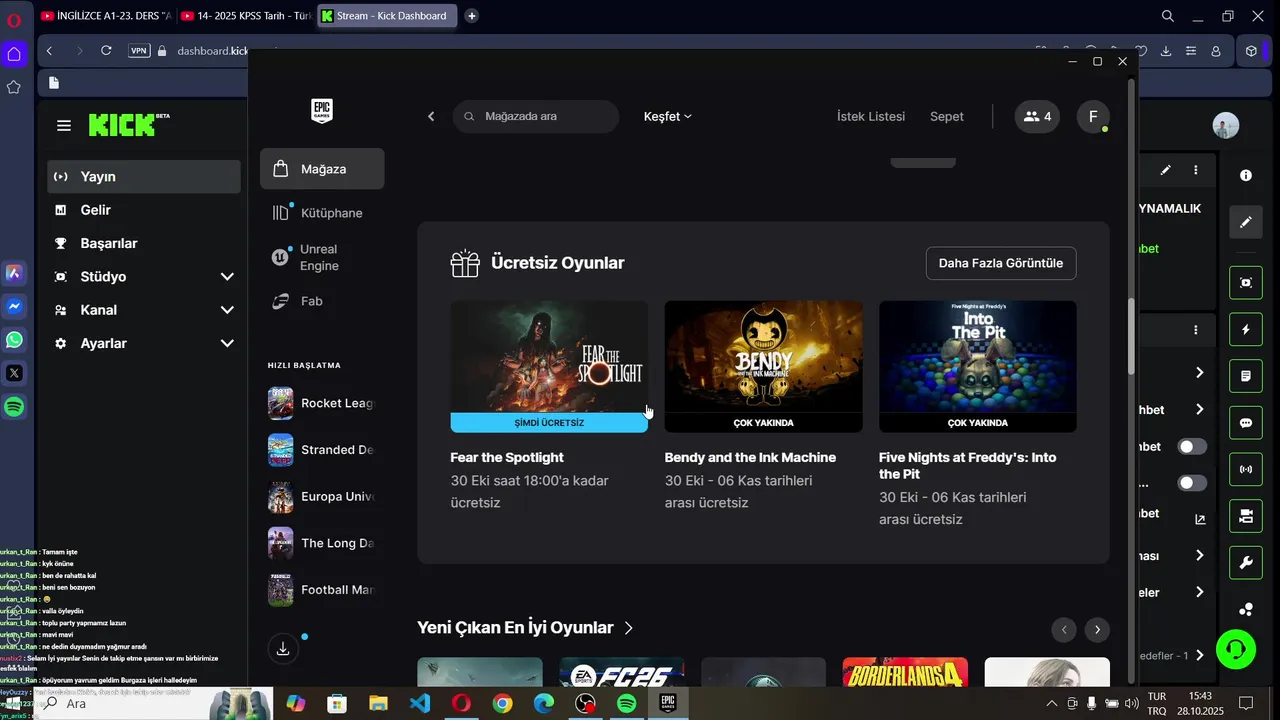Click the Epic Games logo in the launcher
The height and width of the screenshot is (720, 1280).
pos(321,111)
